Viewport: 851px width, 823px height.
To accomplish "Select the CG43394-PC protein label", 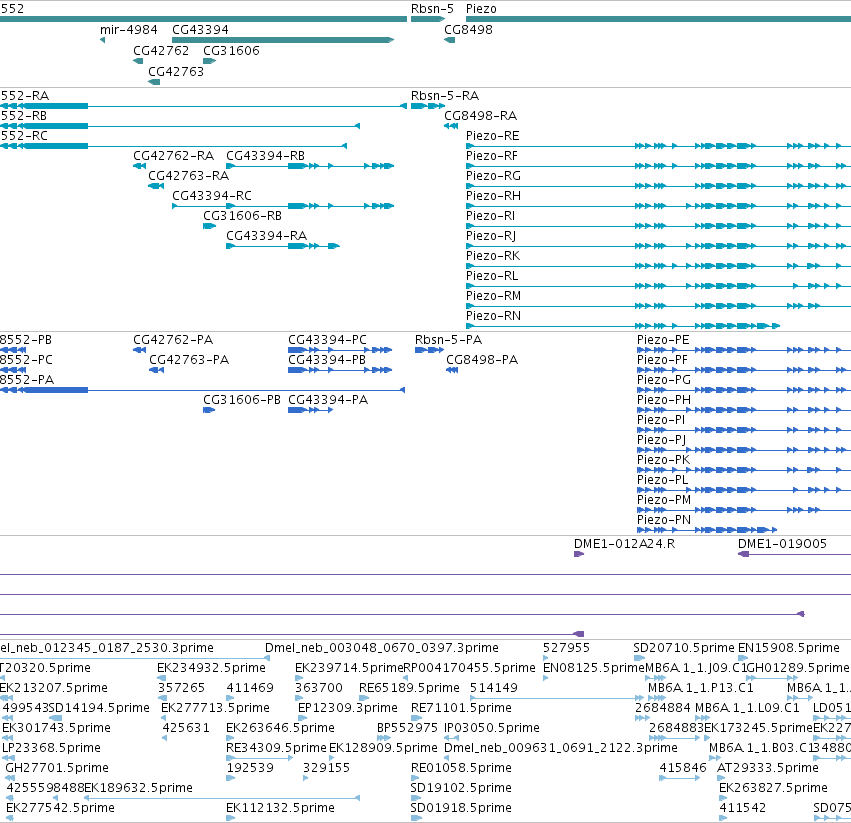I will pos(327,340).
